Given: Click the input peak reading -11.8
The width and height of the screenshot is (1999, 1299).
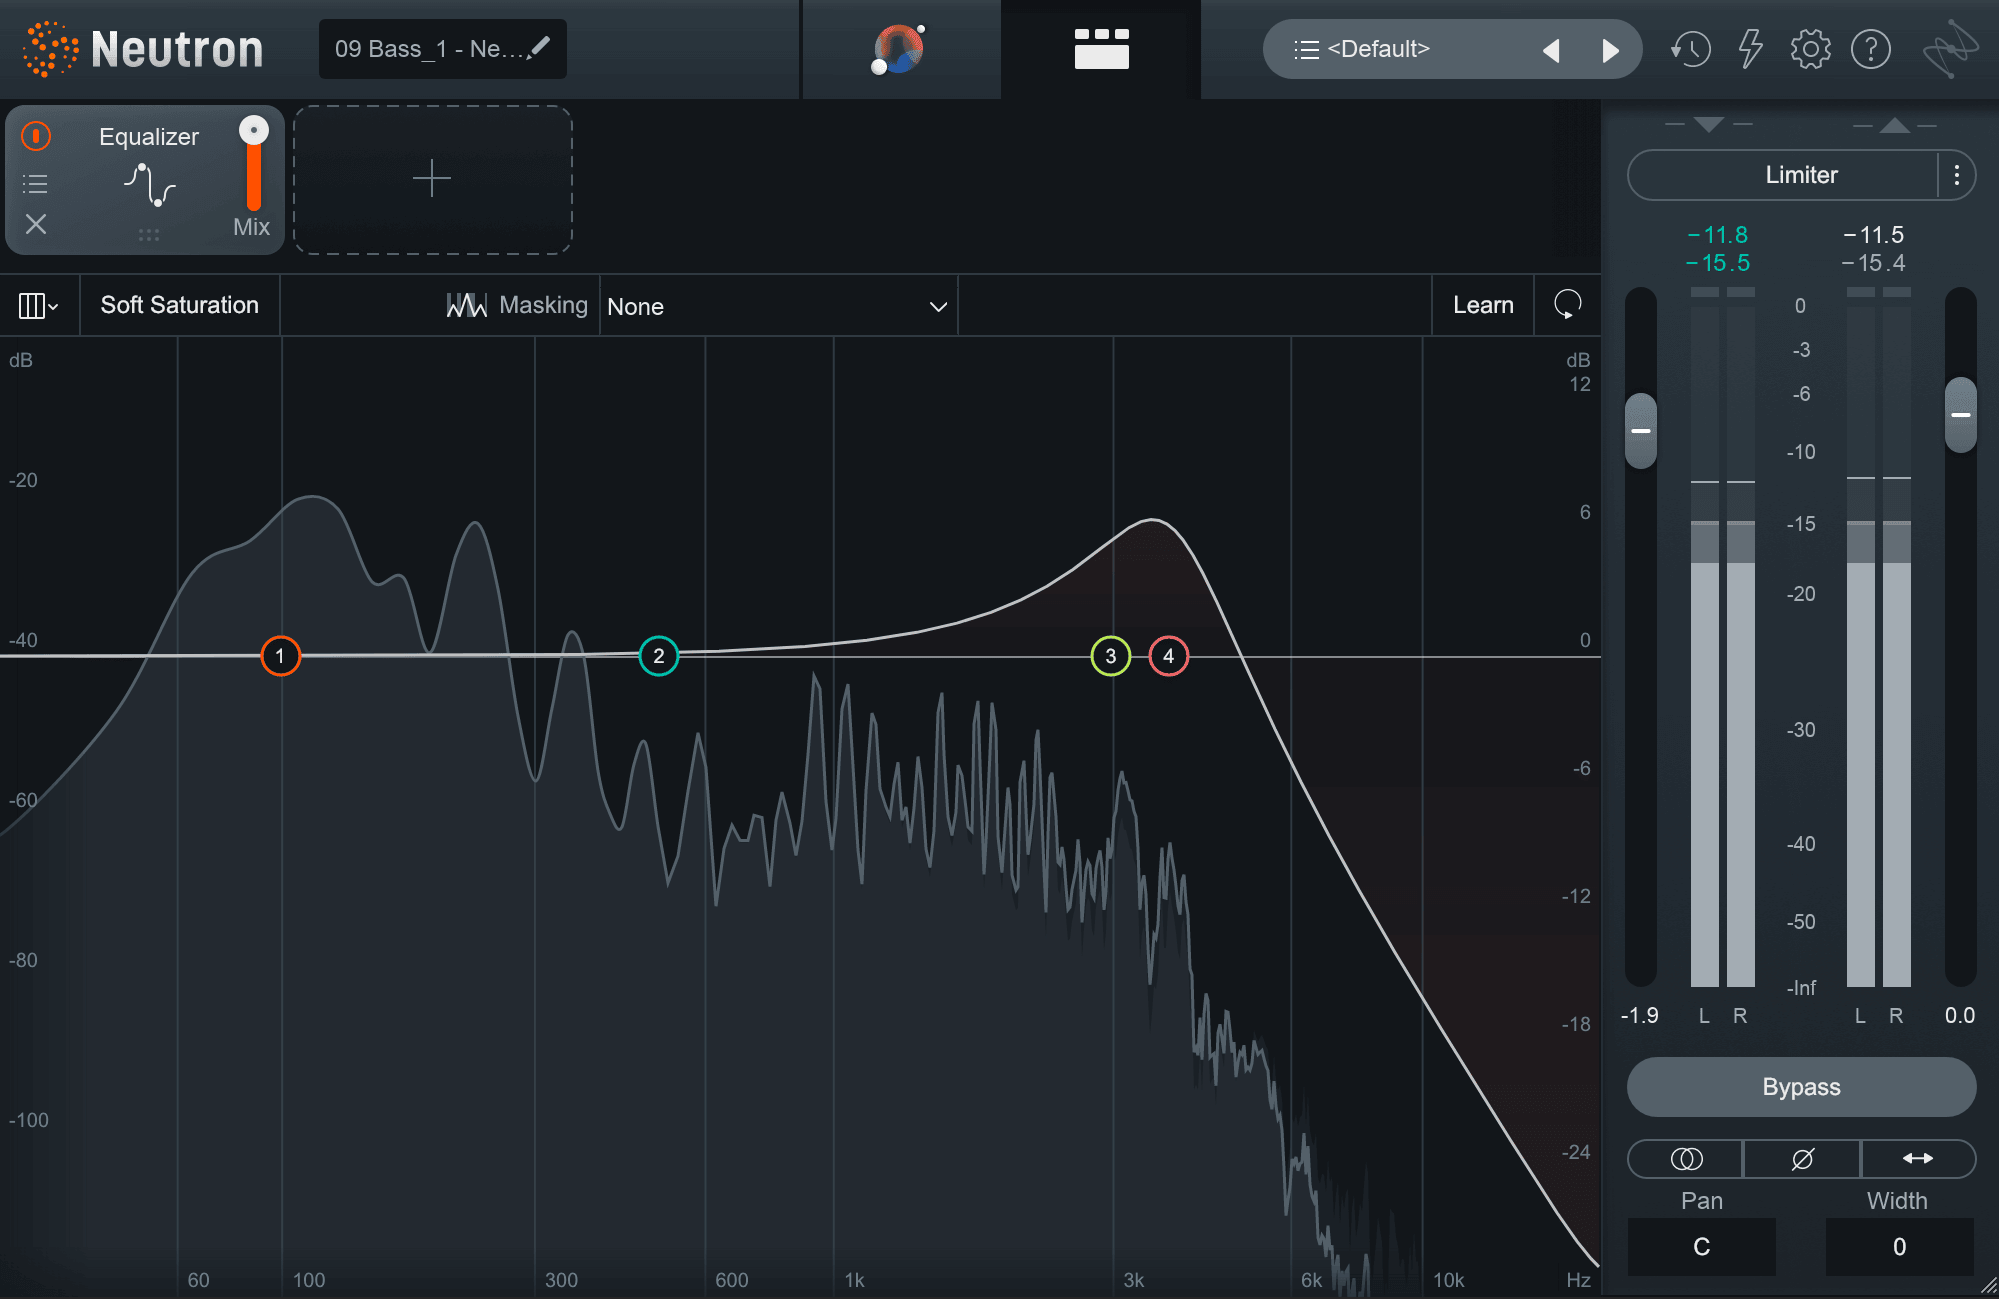Looking at the screenshot, I should (1718, 235).
